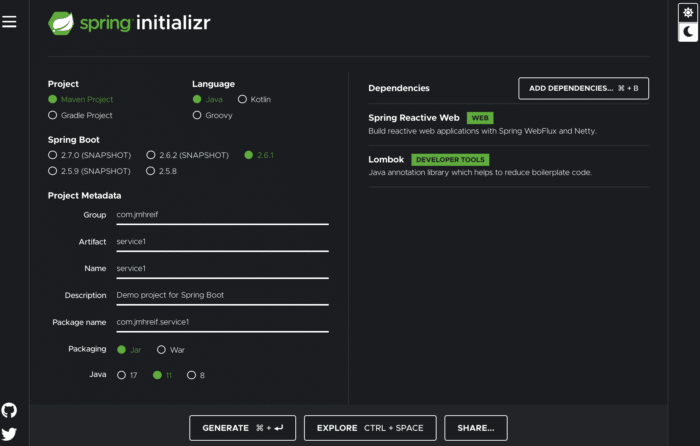Image resolution: width=700 pixels, height=446 pixels.
Task: Open the Twitter link icon
Action: [x=9, y=434]
